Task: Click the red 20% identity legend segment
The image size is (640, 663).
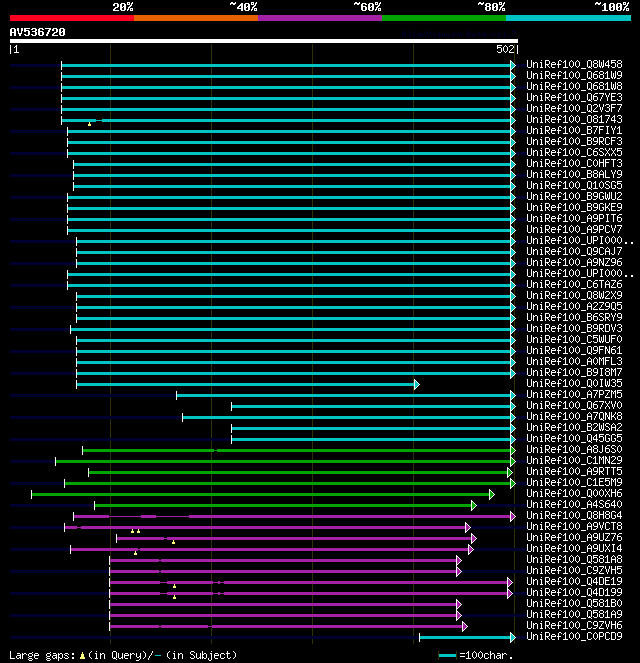Action: click(x=72, y=18)
